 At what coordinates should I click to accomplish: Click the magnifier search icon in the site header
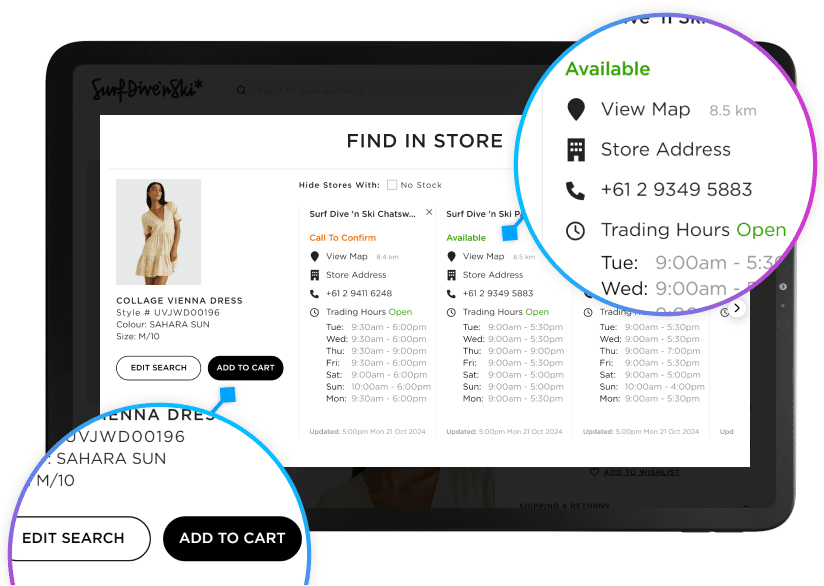pos(241,90)
